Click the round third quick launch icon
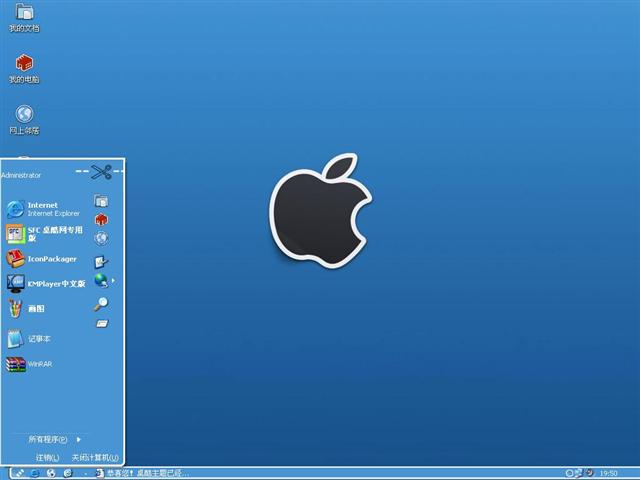The width and height of the screenshot is (640, 480). (x=68, y=473)
